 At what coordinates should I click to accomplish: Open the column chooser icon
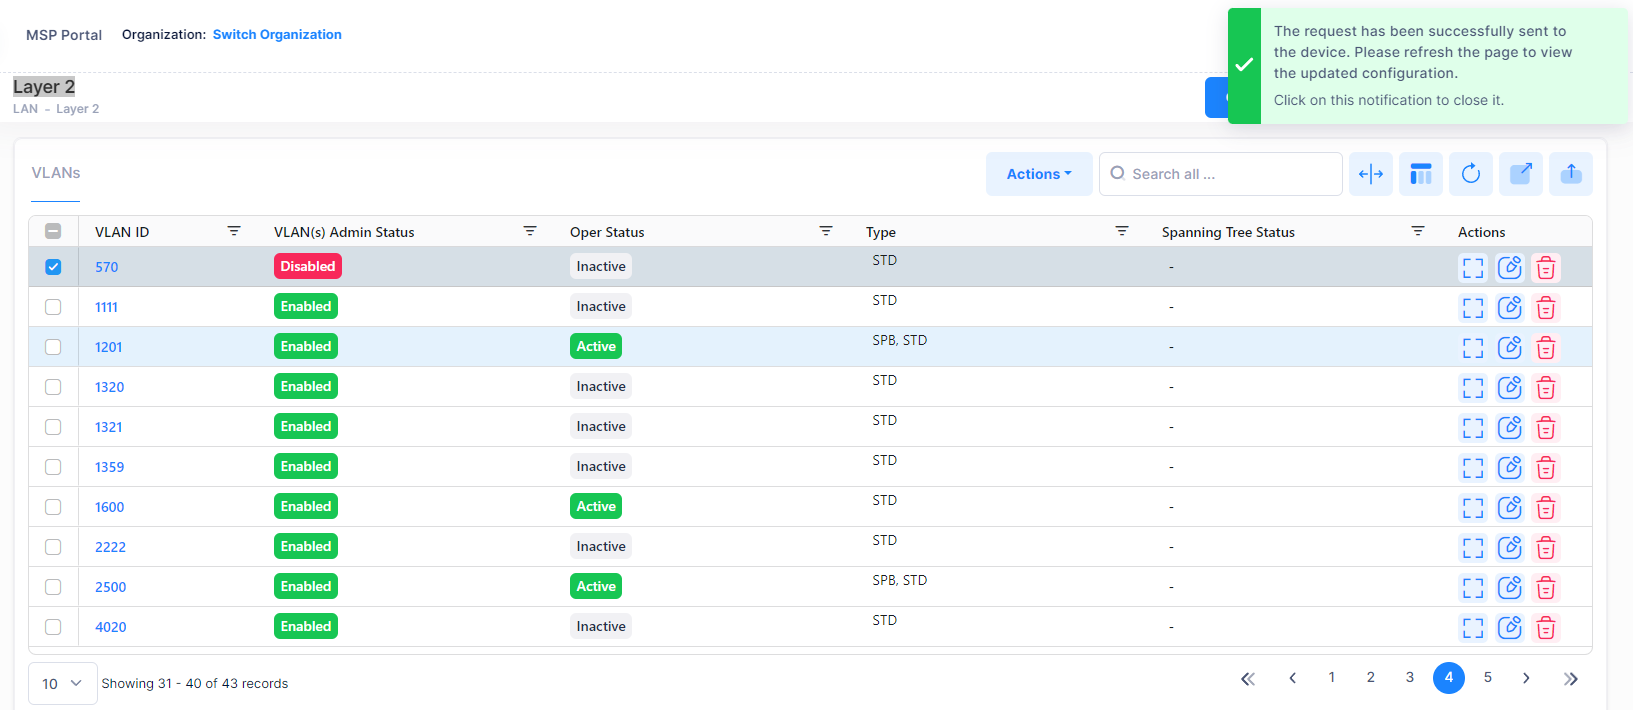[x=1420, y=174]
